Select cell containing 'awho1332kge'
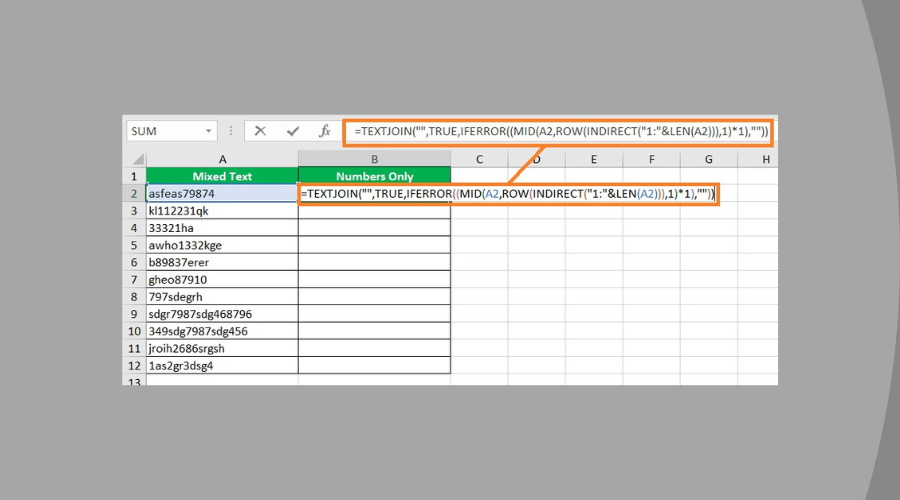 [x=222, y=245]
